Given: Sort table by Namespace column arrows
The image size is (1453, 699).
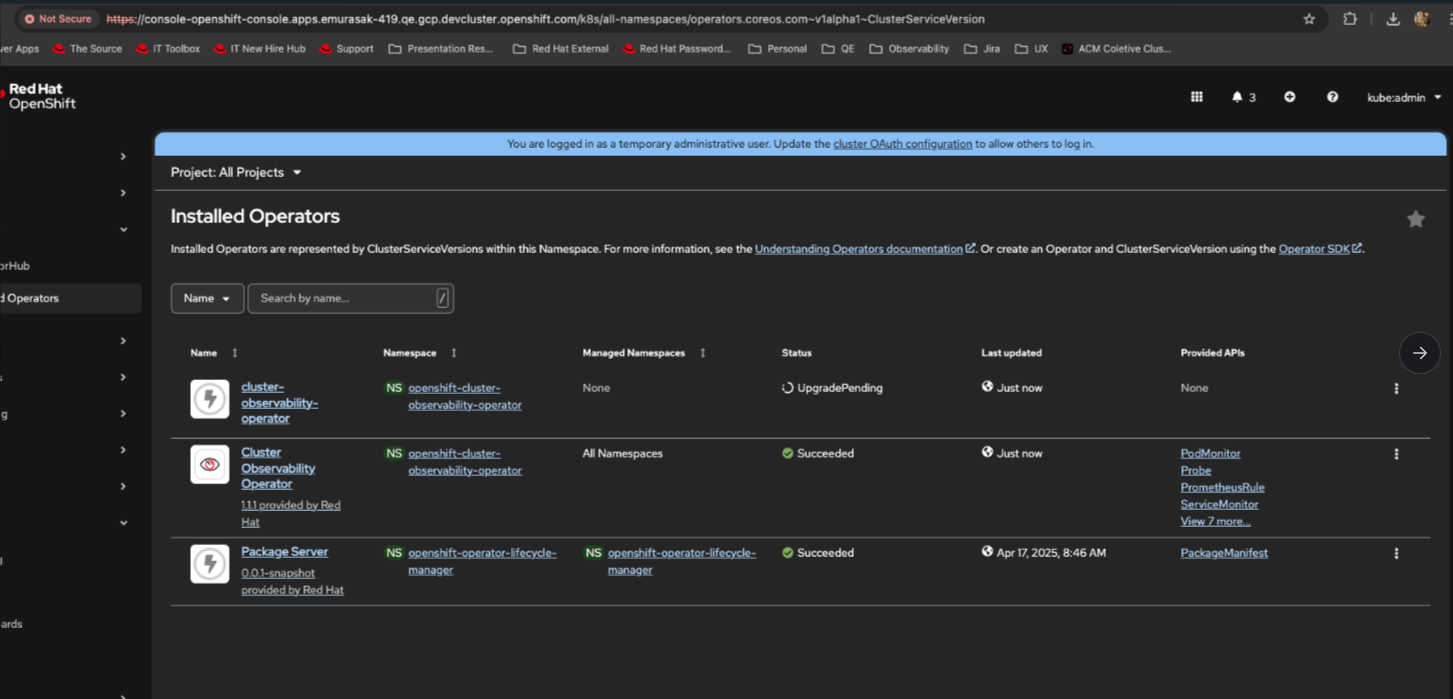Looking at the screenshot, I should pyautogui.click(x=454, y=353).
